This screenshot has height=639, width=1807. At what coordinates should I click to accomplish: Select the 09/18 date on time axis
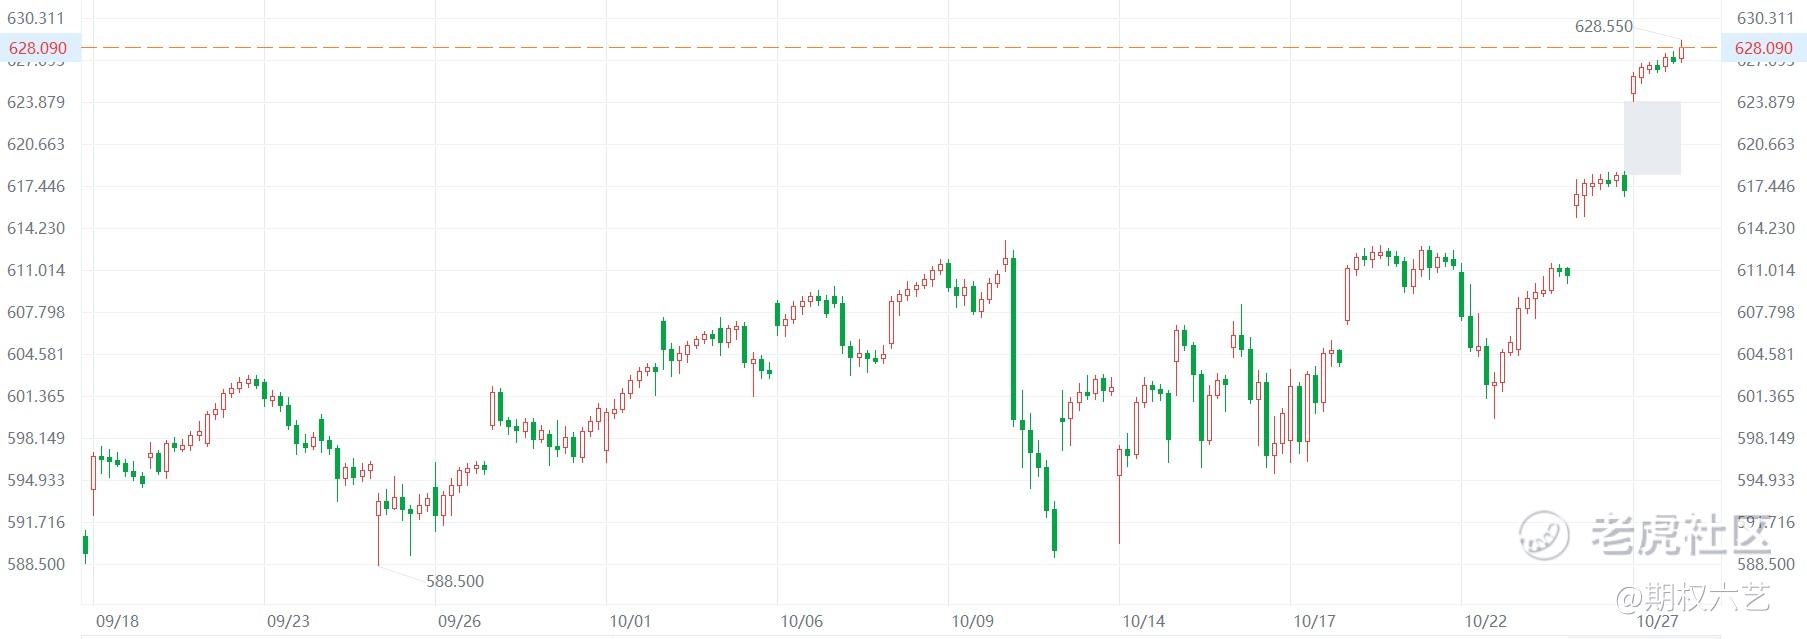[117, 621]
